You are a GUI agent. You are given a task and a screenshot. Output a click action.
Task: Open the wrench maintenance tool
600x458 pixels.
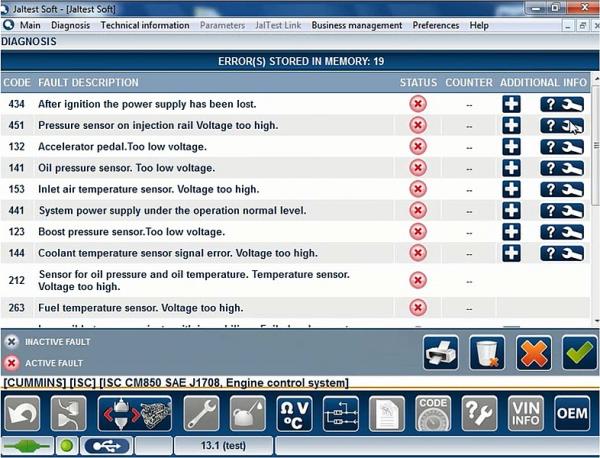click(x=201, y=414)
